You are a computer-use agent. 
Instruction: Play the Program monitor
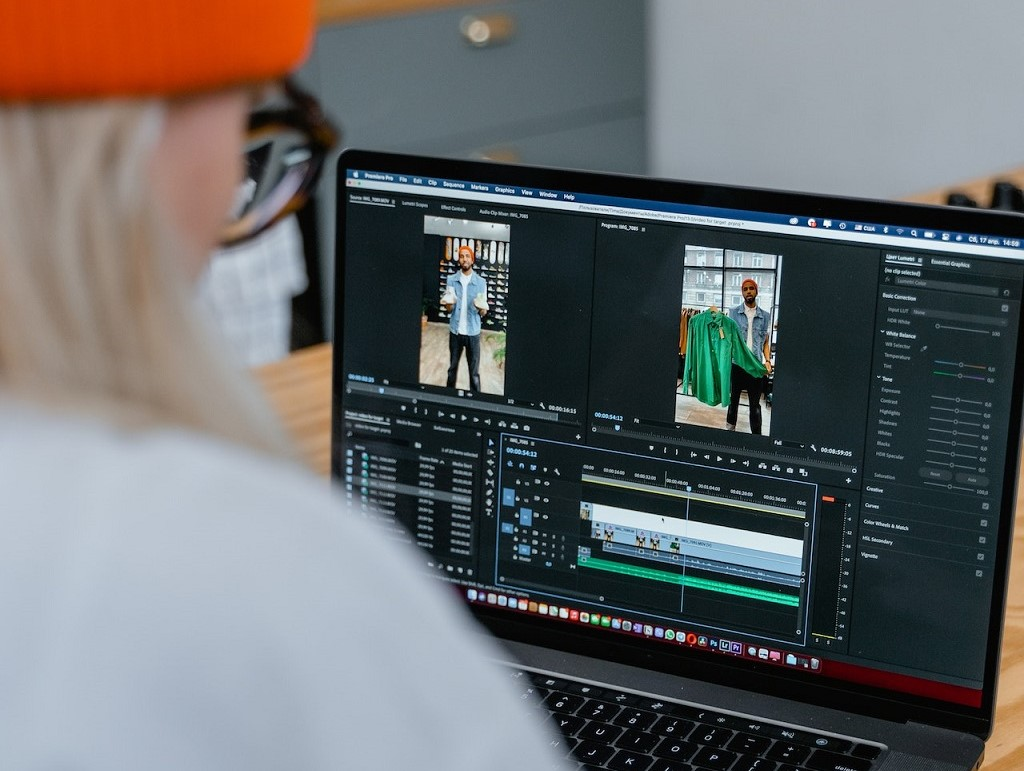click(x=719, y=459)
